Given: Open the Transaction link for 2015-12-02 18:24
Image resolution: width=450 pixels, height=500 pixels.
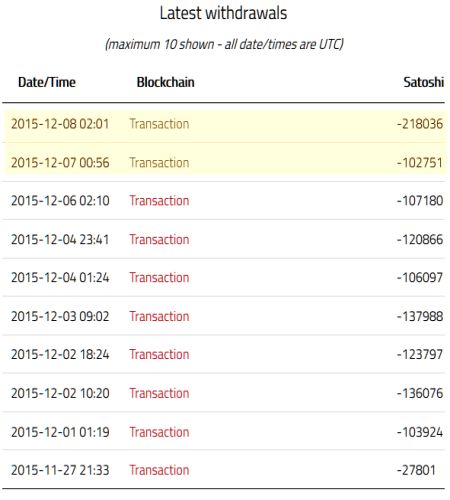Looking at the screenshot, I should coord(159,354).
